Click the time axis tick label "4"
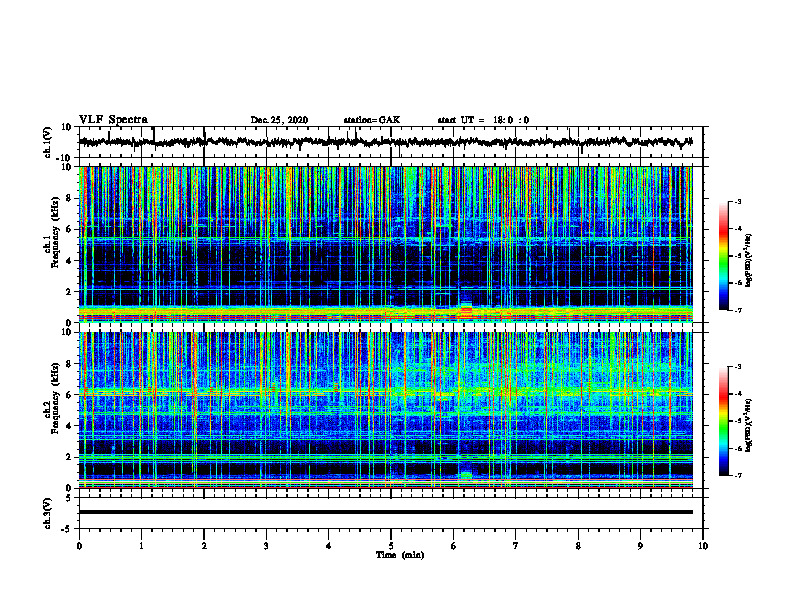Screen dimensions: 792x612 point(329,546)
